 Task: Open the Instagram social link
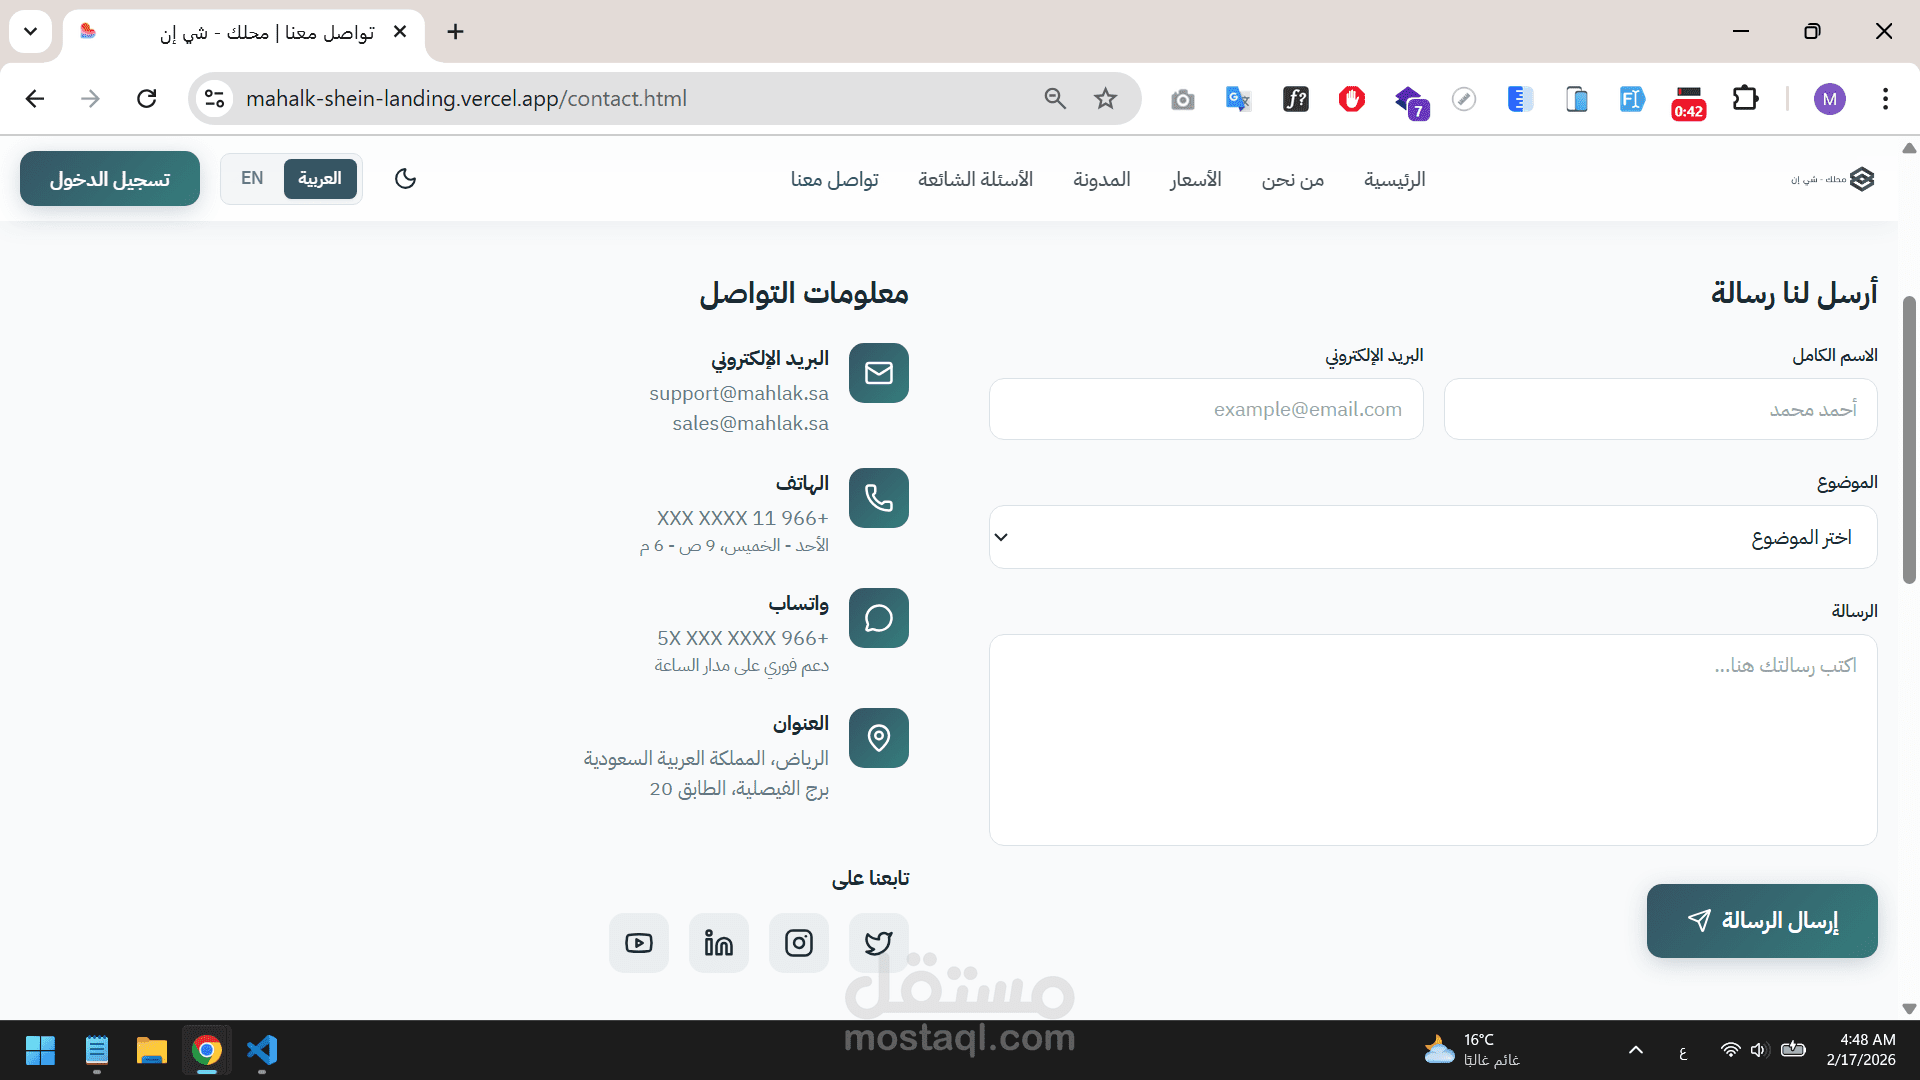[x=798, y=943]
